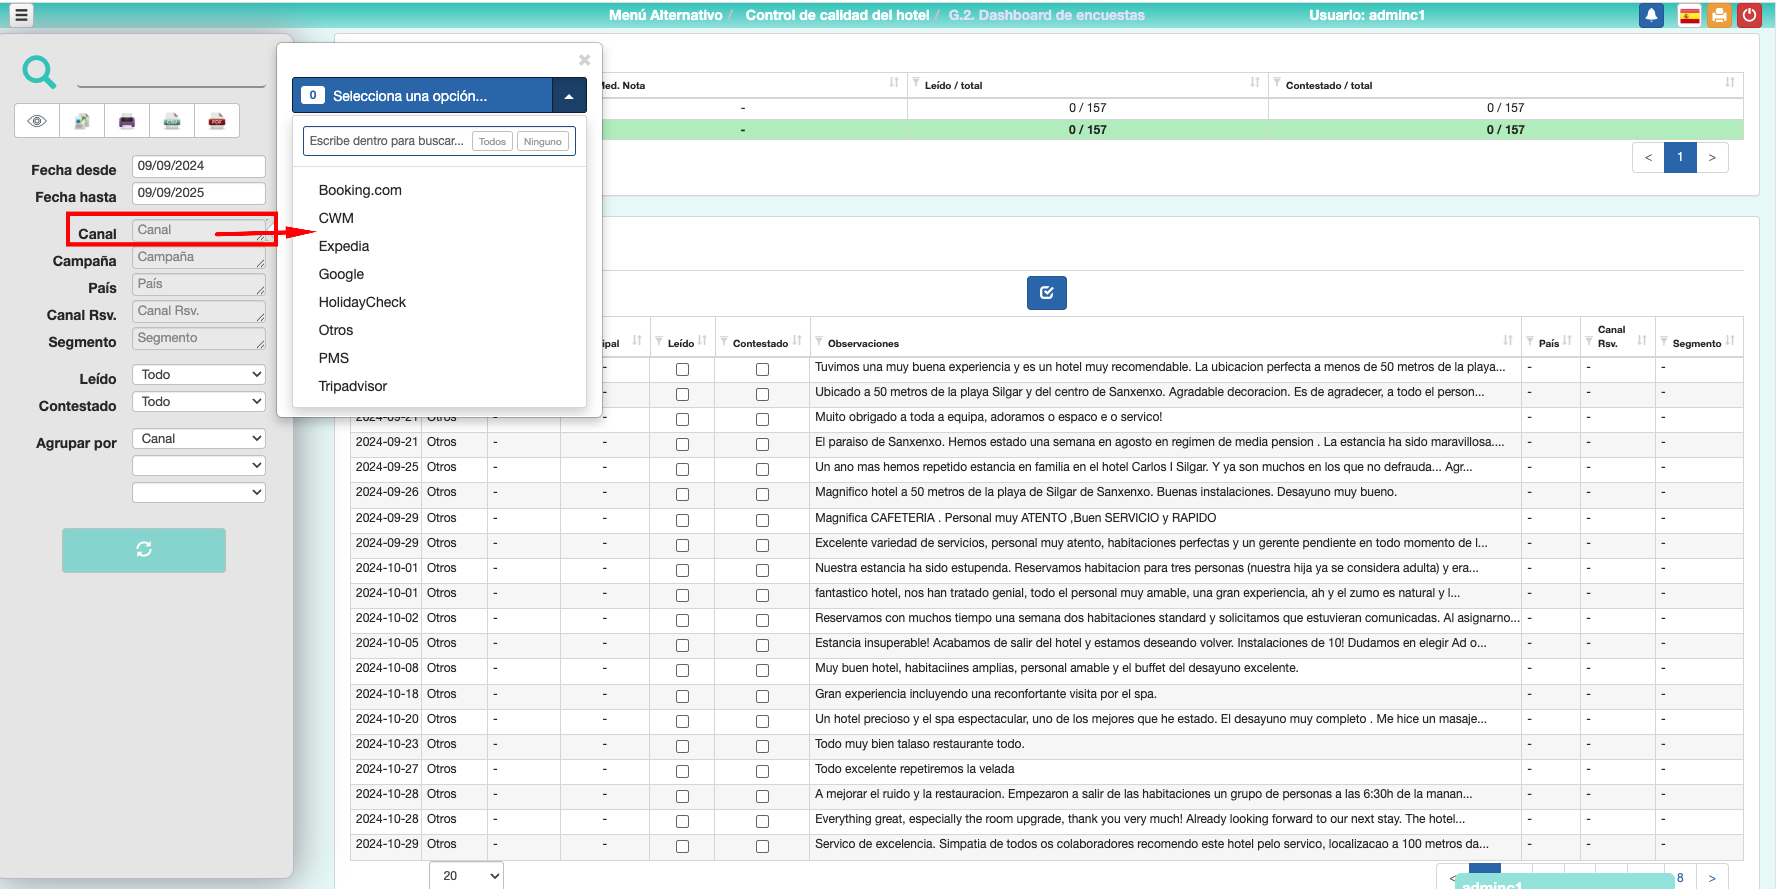The width and height of the screenshot is (1776, 889).
Task: Open the hamburger menu icon
Action: (20, 15)
